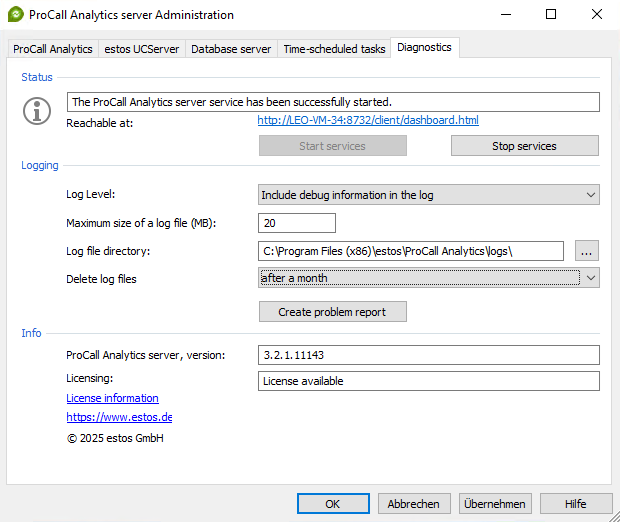Click into the log file directory field
Viewport: 620px width, 522px height.
[410, 251]
